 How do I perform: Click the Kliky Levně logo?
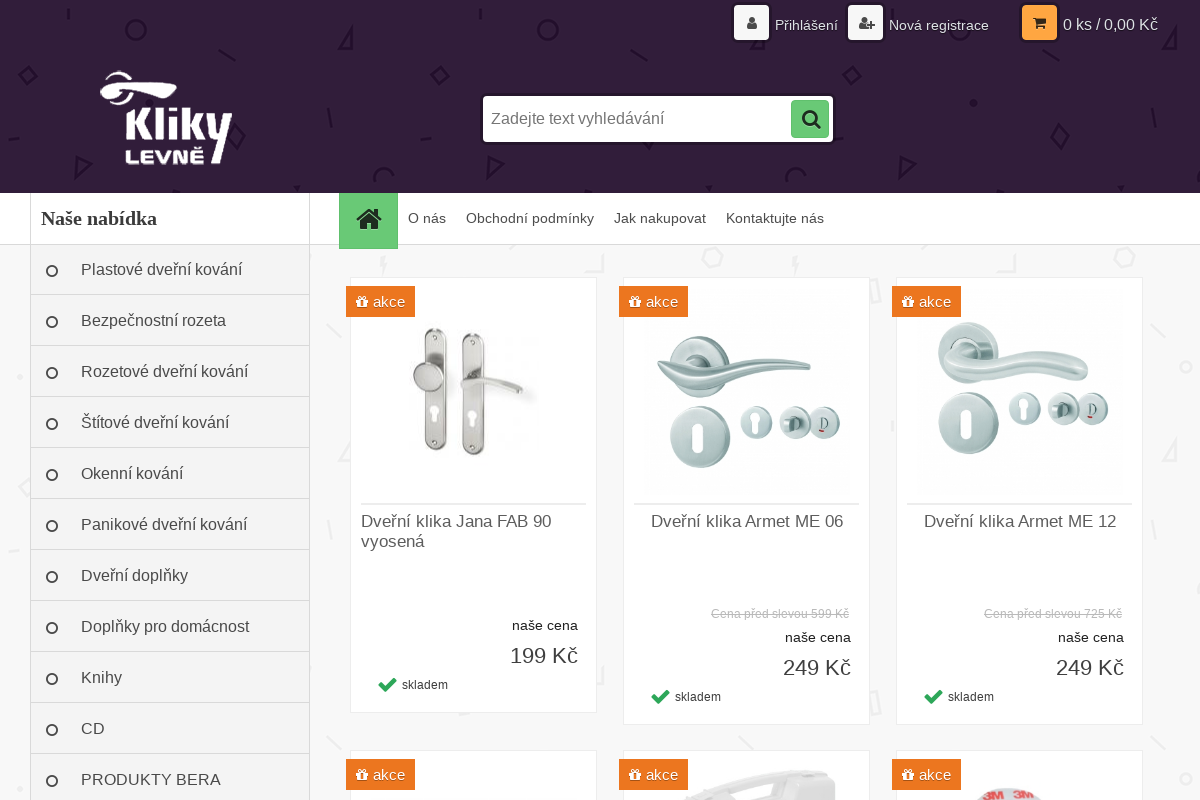(x=166, y=118)
